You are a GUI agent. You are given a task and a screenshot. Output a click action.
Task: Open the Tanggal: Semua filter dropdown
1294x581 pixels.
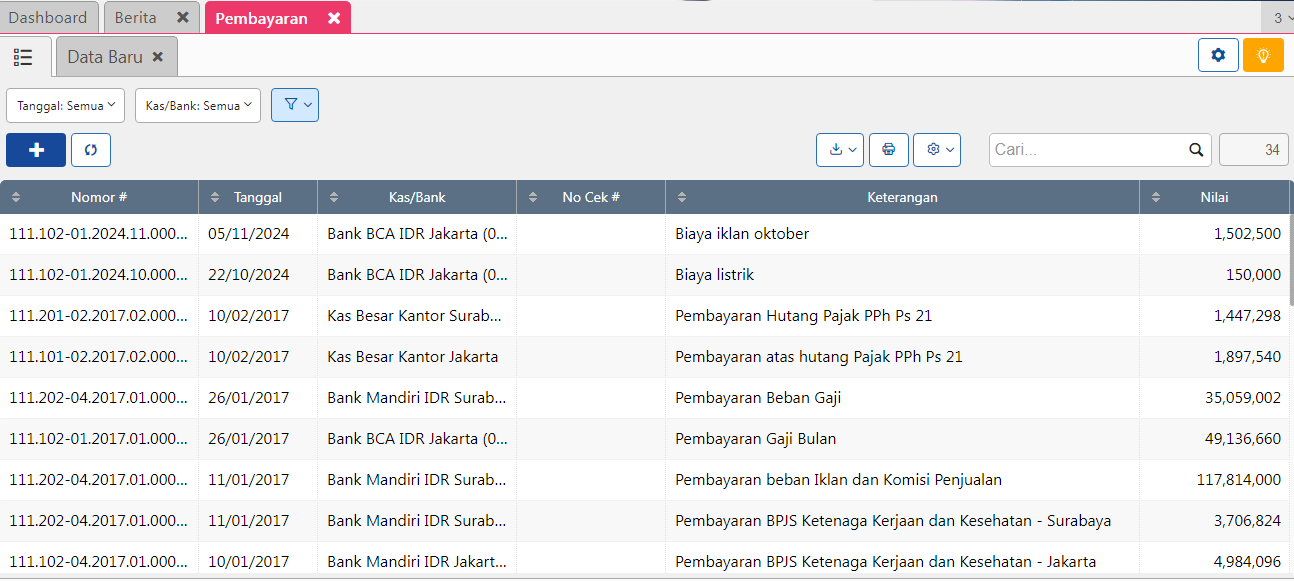click(66, 105)
